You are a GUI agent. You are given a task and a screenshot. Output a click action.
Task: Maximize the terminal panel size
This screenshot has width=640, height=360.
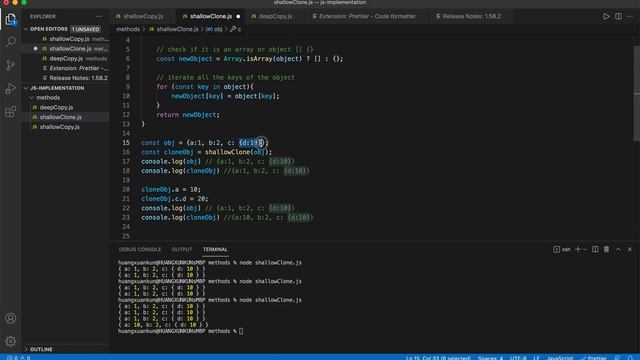[618, 249]
